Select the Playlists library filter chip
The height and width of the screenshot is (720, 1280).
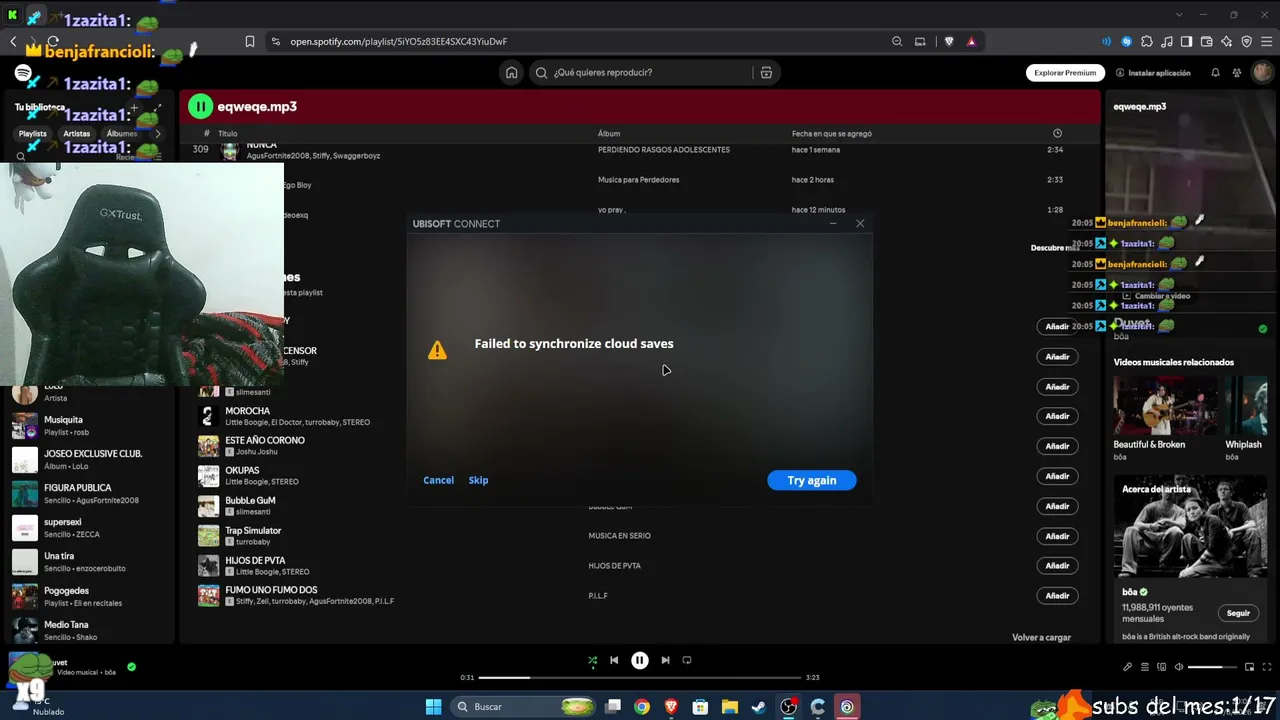[32, 133]
